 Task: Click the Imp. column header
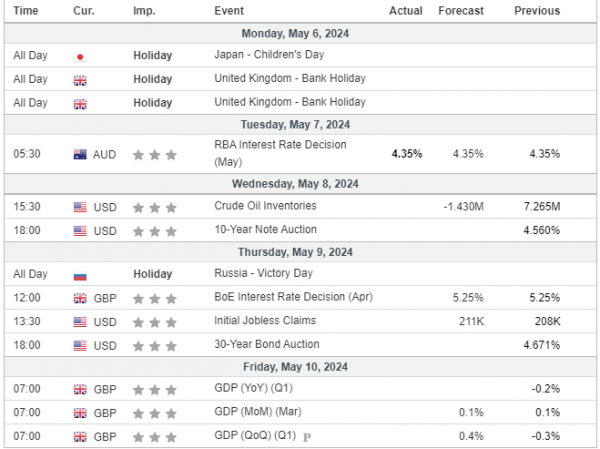pyautogui.click(x=144, y=11)
